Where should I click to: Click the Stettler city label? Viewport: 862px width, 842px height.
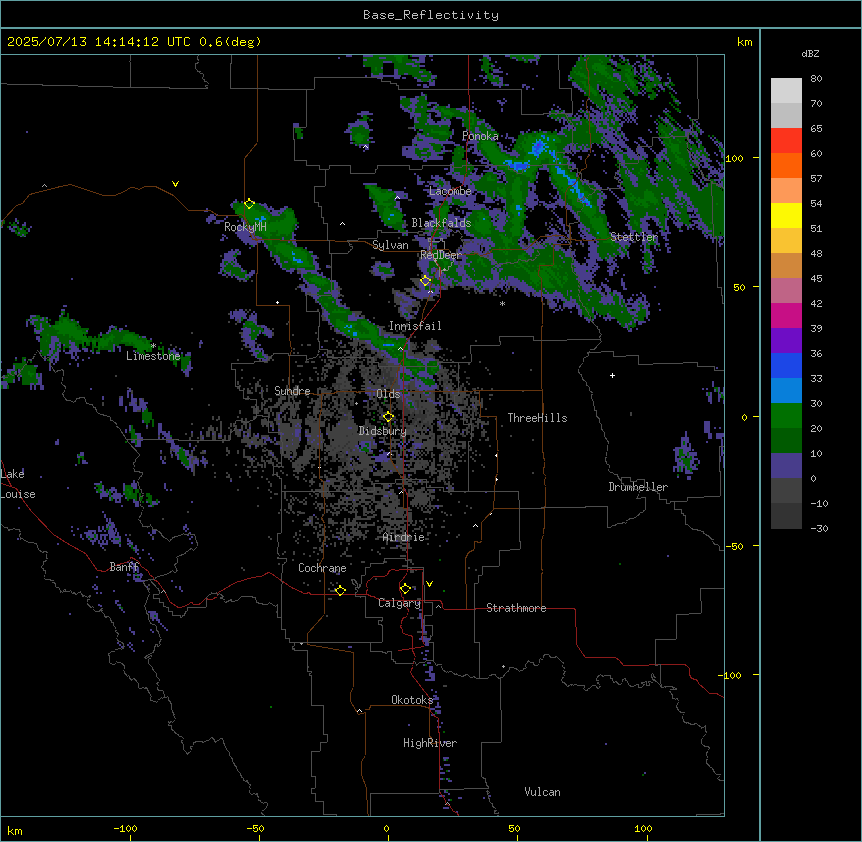point(634,237)
